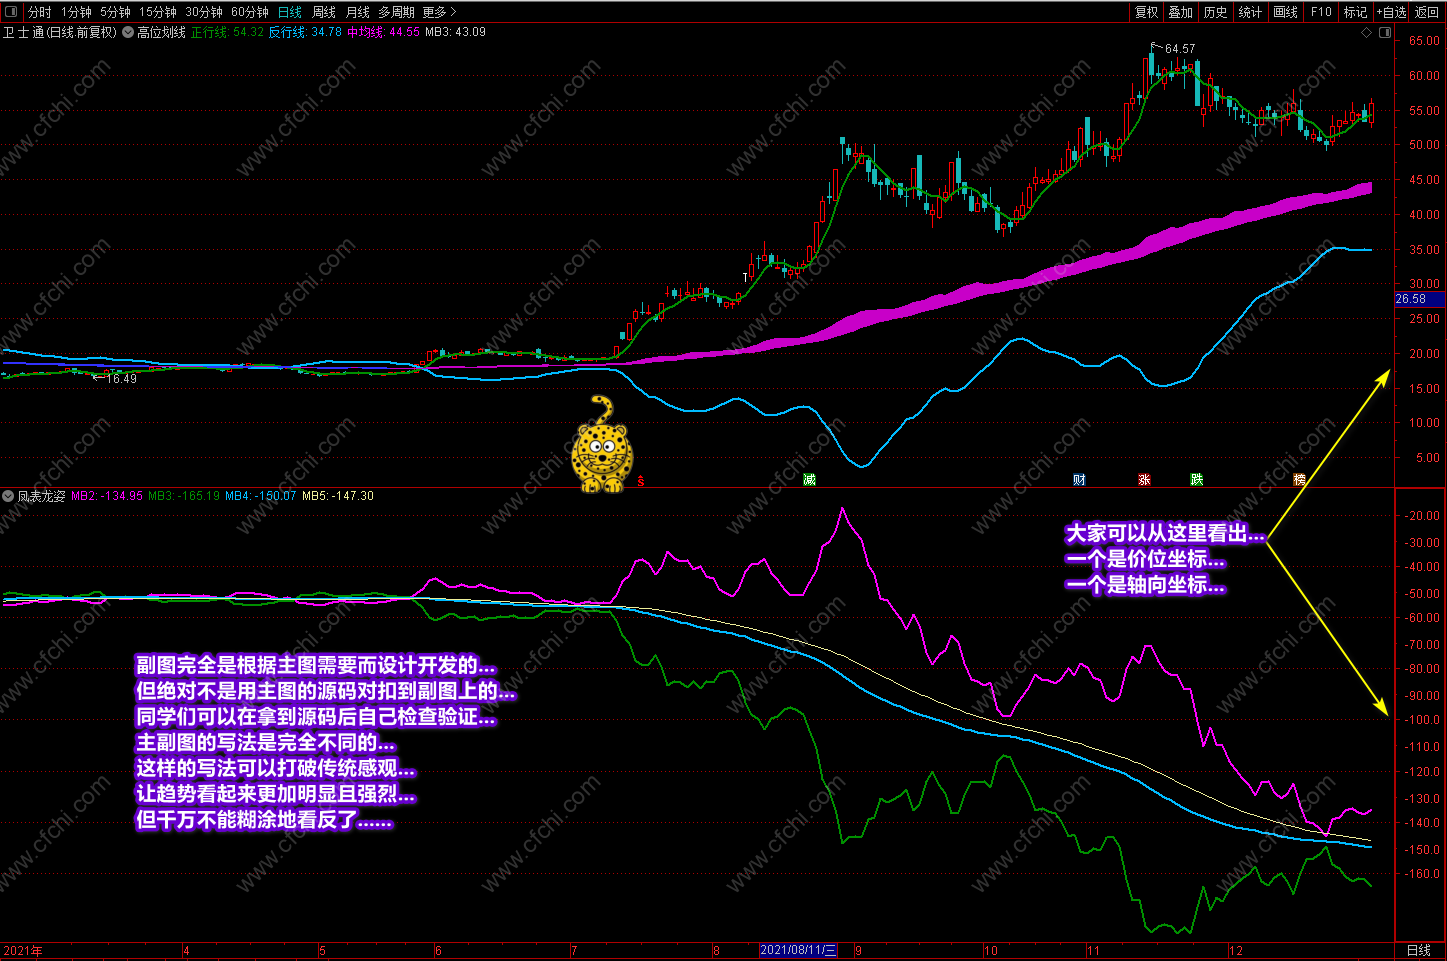Screen dimensions: 1447x961
Task: Activate the 画线 drawing tool
Action: pos(1286,12)
